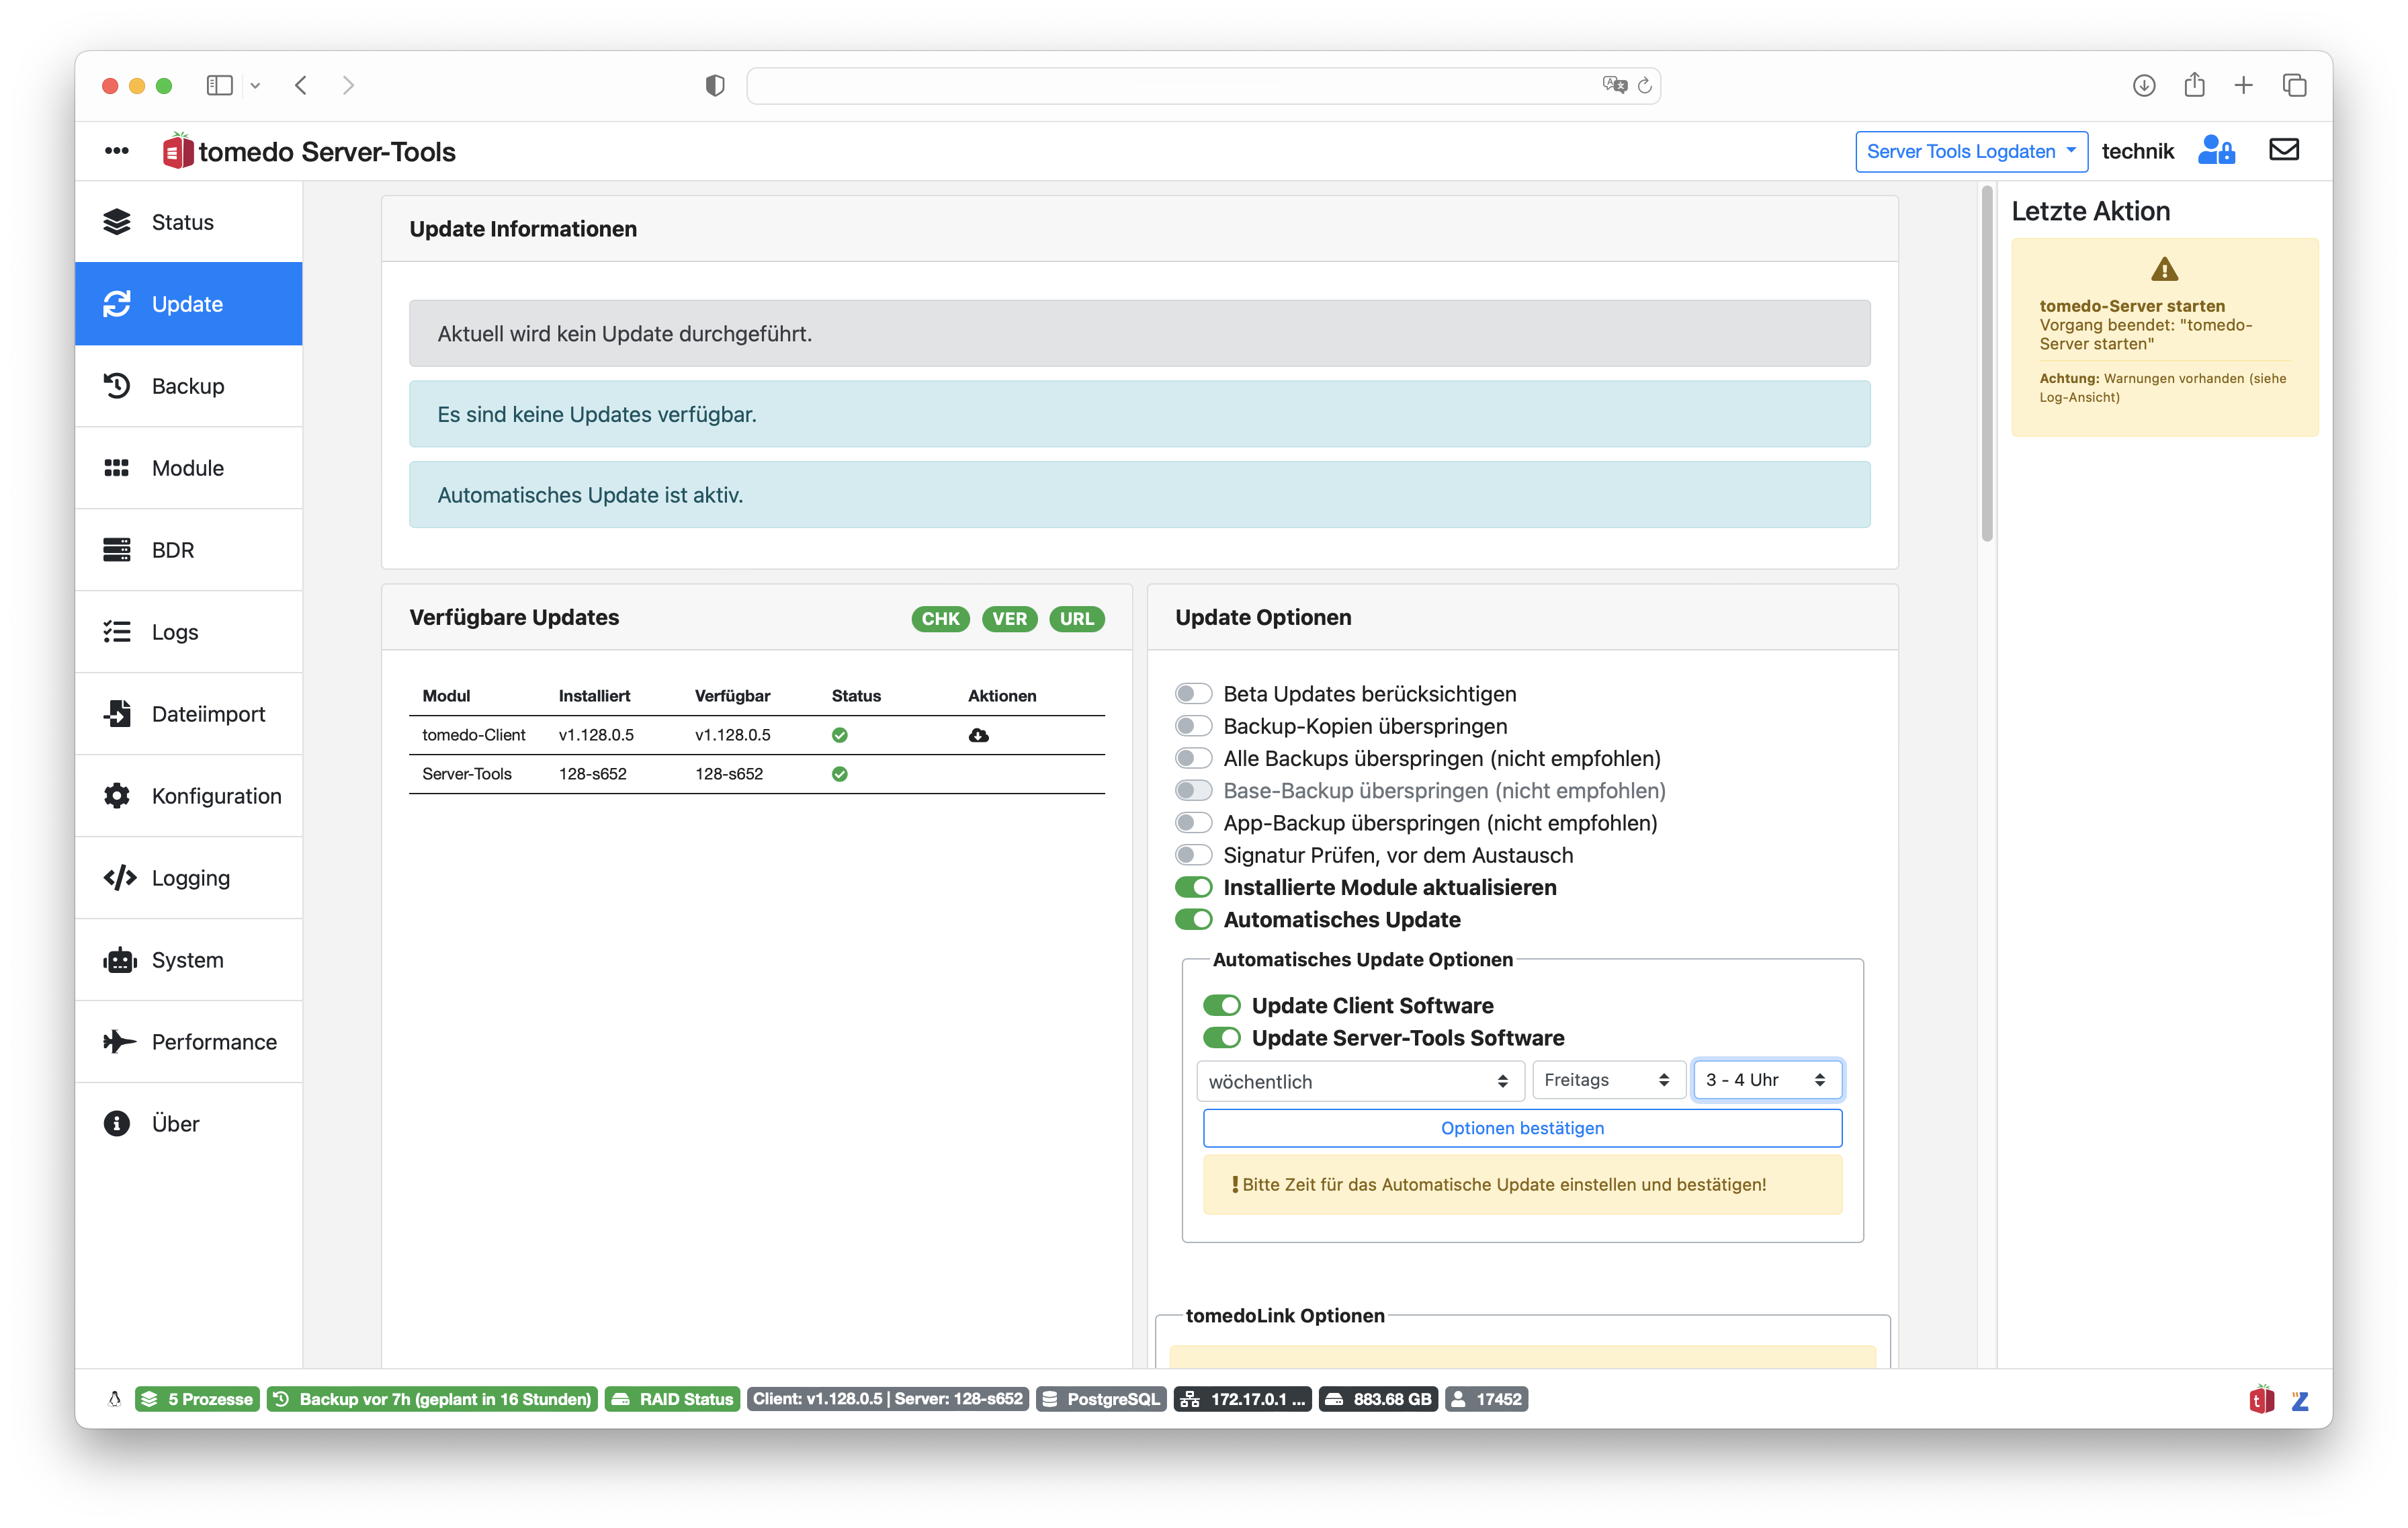Open BDR in the sidebar
Image resolution: width=2408 pixels, height=1528 pixels.
coord(189,550)
